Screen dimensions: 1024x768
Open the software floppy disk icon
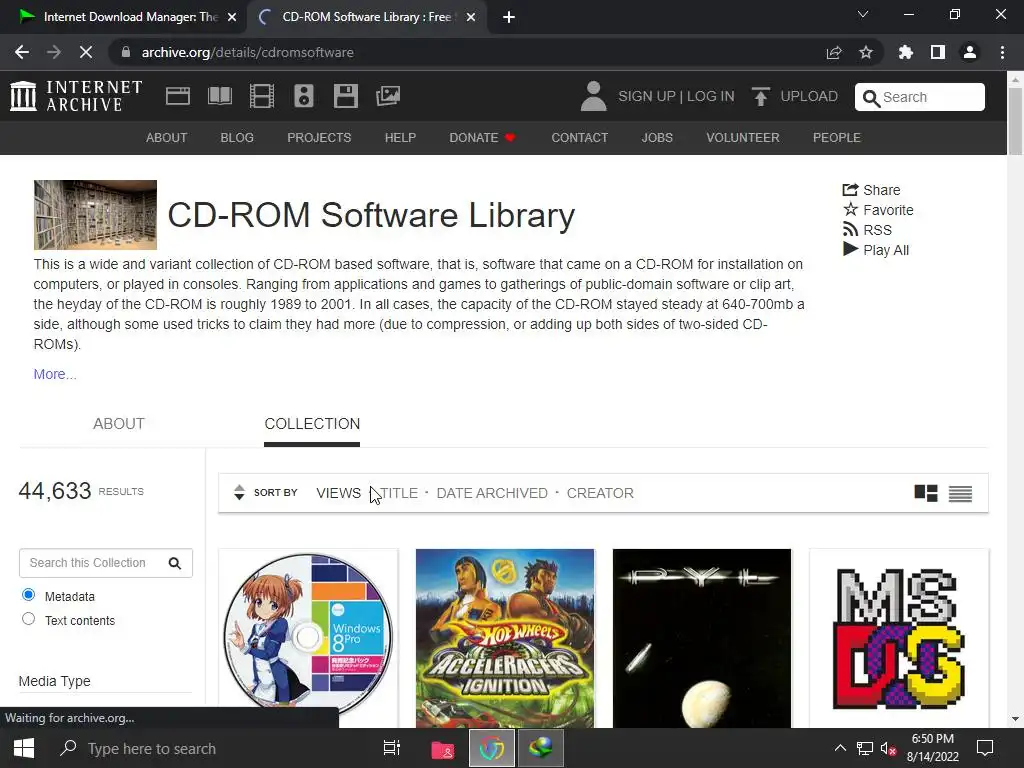coord(345,96)
